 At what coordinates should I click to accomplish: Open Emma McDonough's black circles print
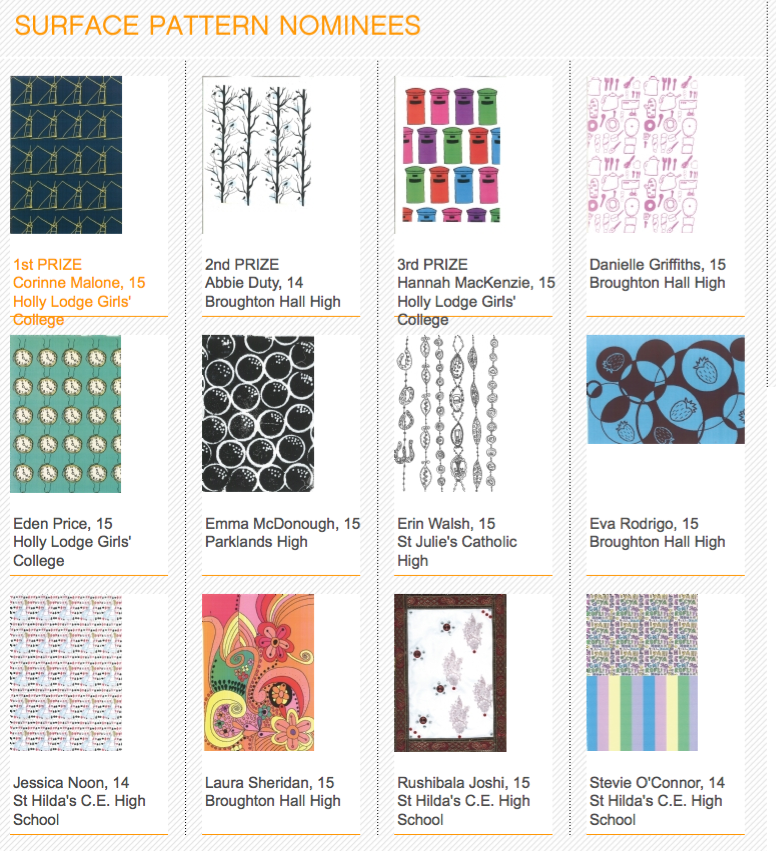pos(258,414)
